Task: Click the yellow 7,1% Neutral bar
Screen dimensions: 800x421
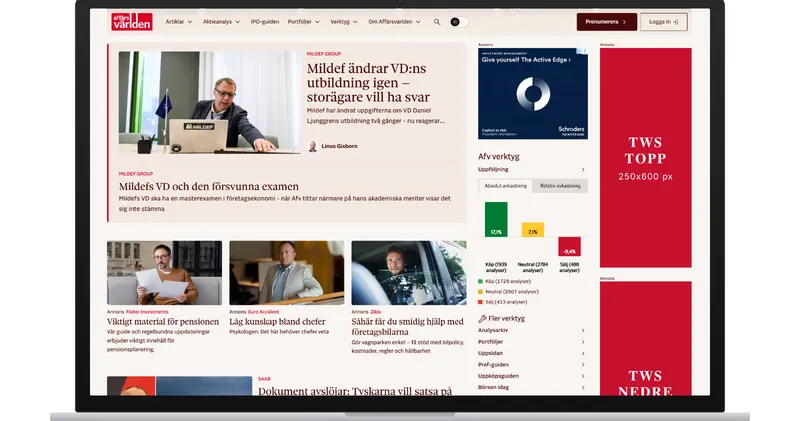Action: (x=533, y=230)
